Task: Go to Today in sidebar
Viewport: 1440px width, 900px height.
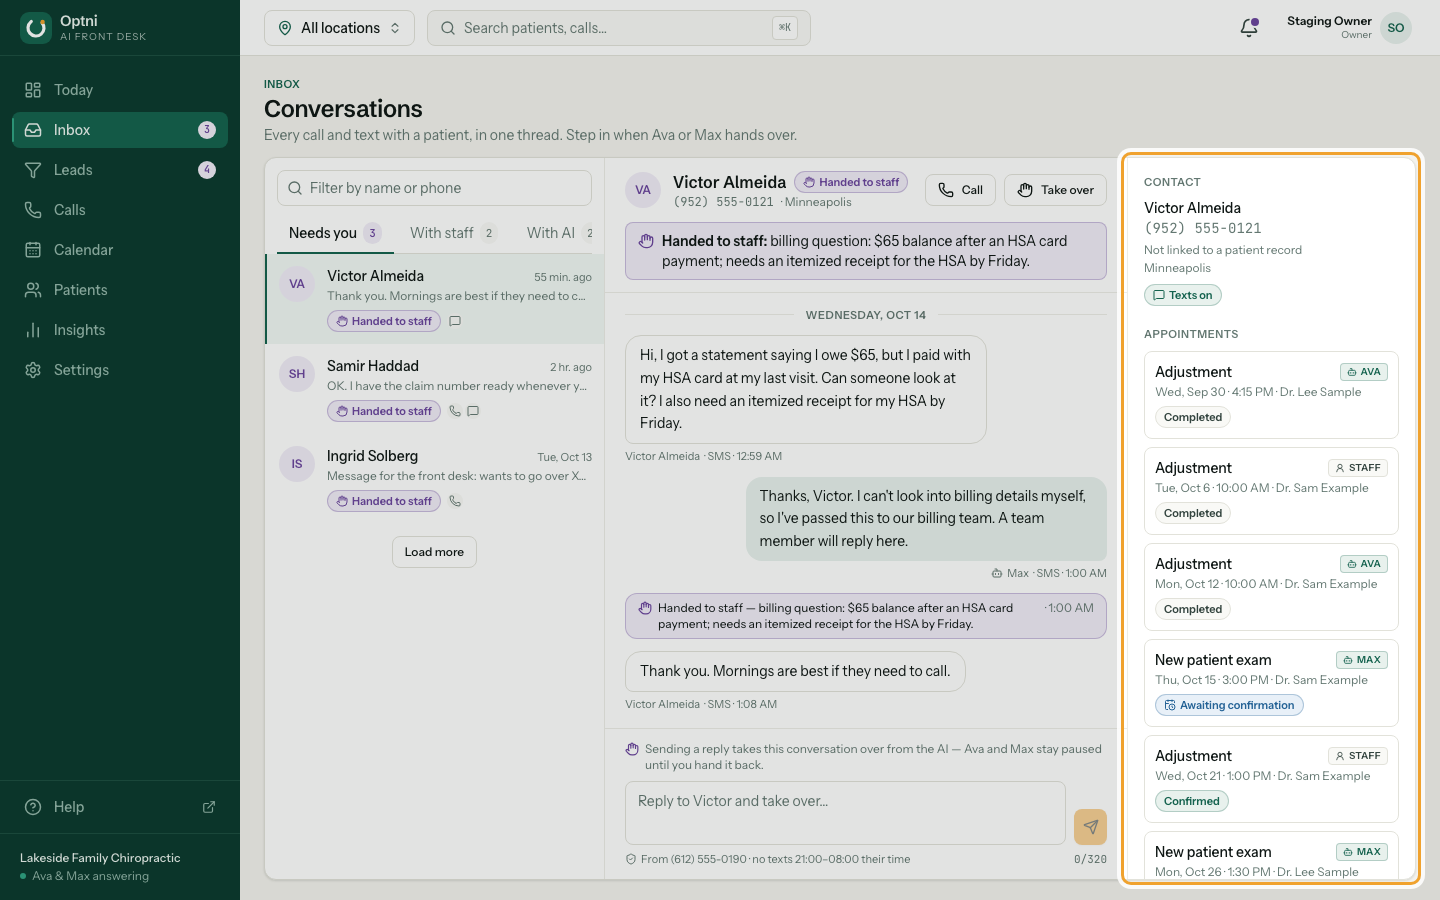Action: [x=120, y=90]
